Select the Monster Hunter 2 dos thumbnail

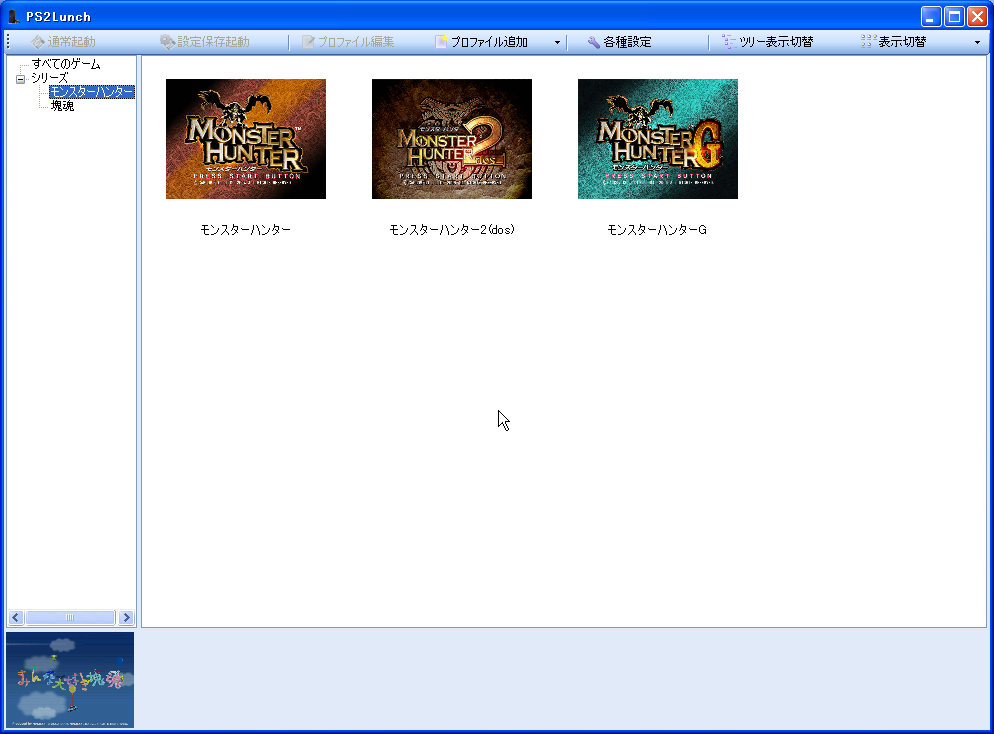(x=452, y=139)
